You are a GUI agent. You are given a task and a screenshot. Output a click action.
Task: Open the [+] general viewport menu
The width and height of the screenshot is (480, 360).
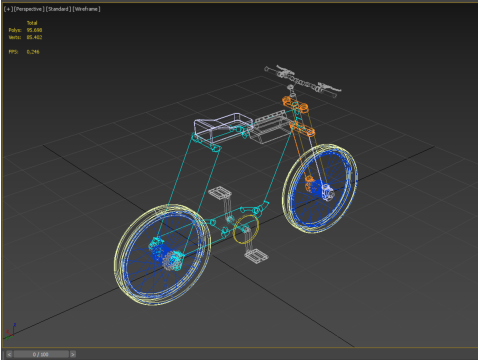[8, 9]
